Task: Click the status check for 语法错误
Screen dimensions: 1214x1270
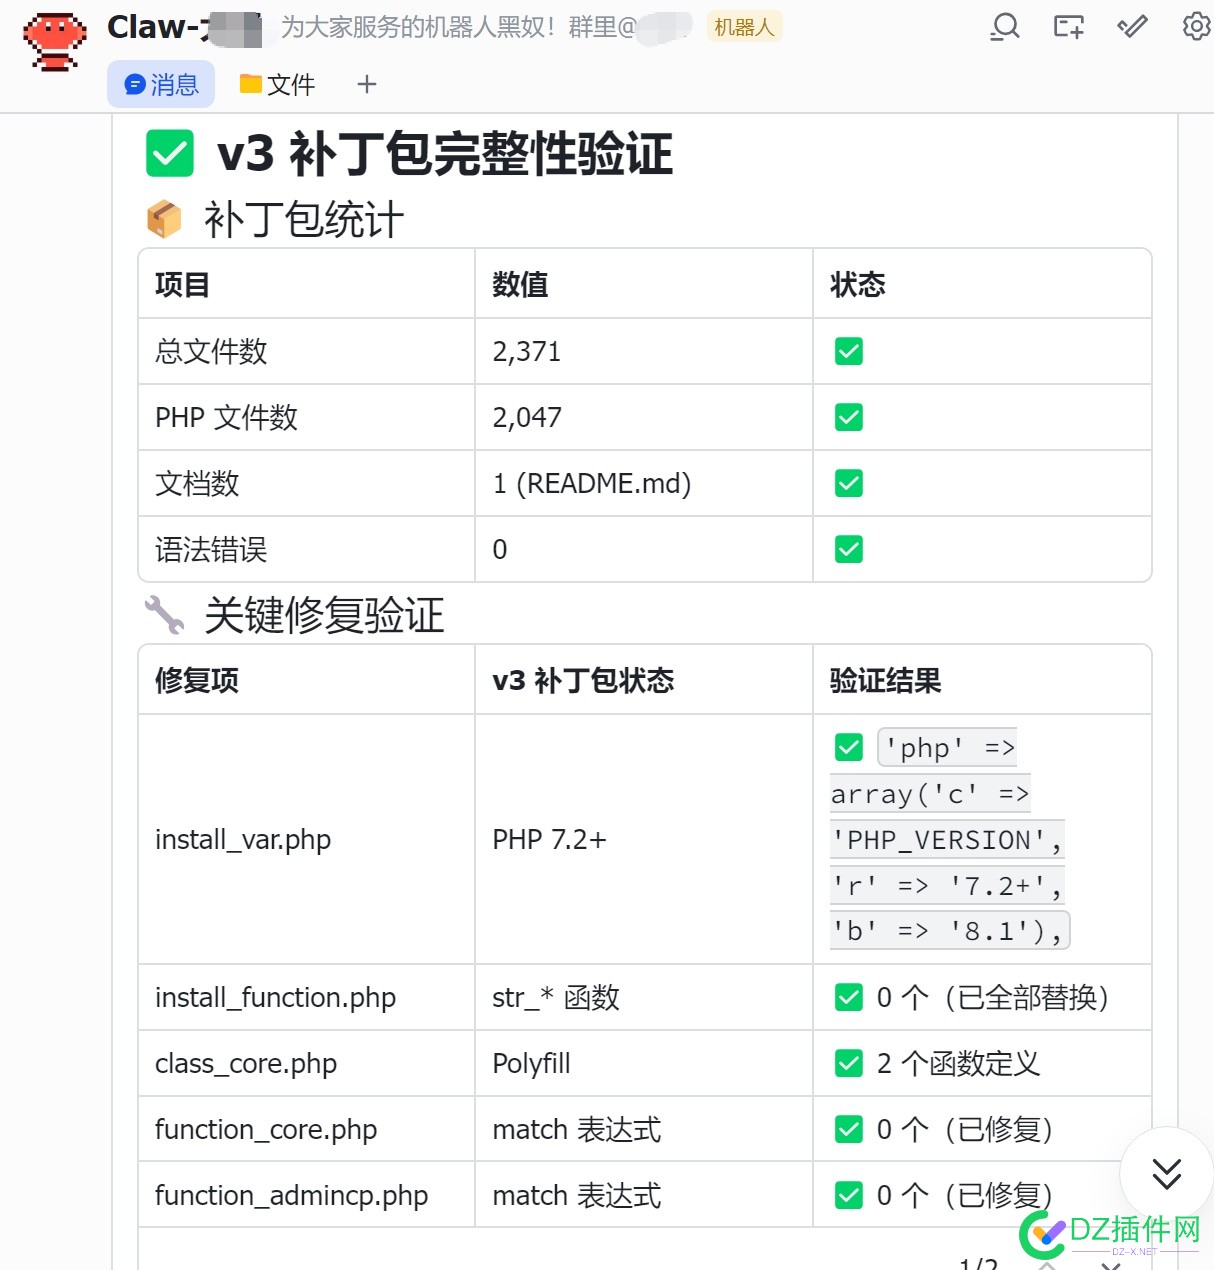Action: click(849, 549)
